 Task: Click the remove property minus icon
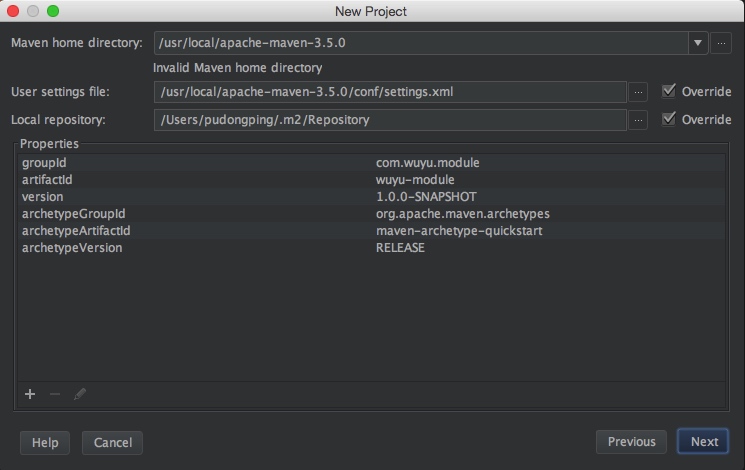click(55, 394)
